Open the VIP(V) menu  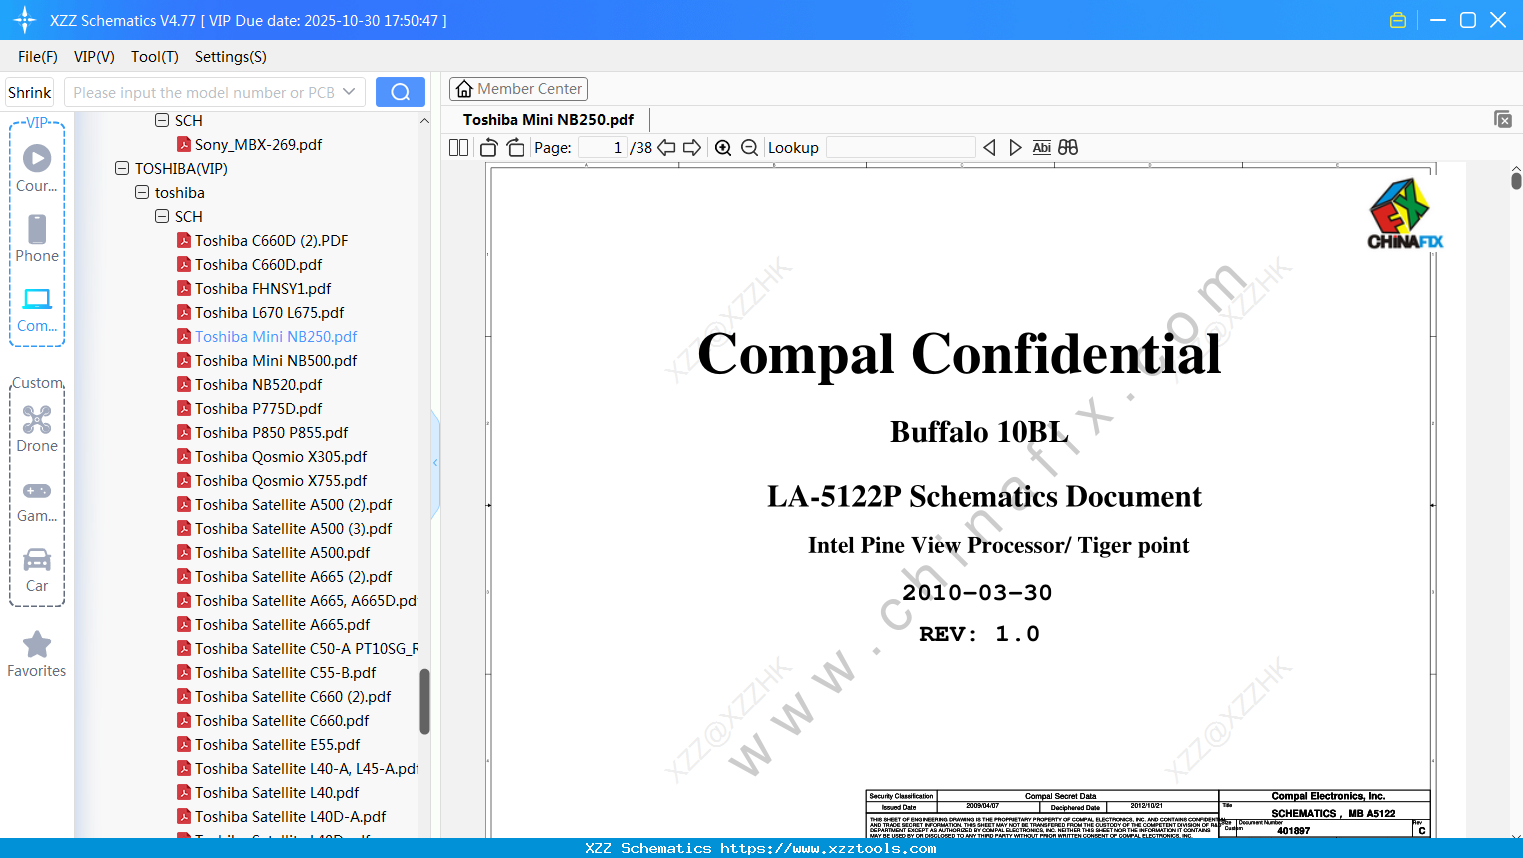coord(94,57)
